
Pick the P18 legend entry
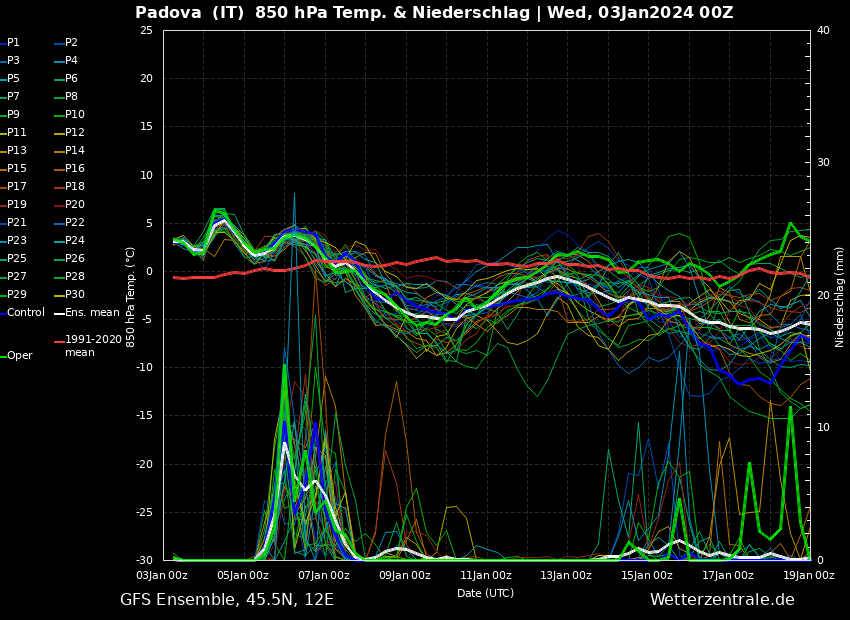pos(69,186)
